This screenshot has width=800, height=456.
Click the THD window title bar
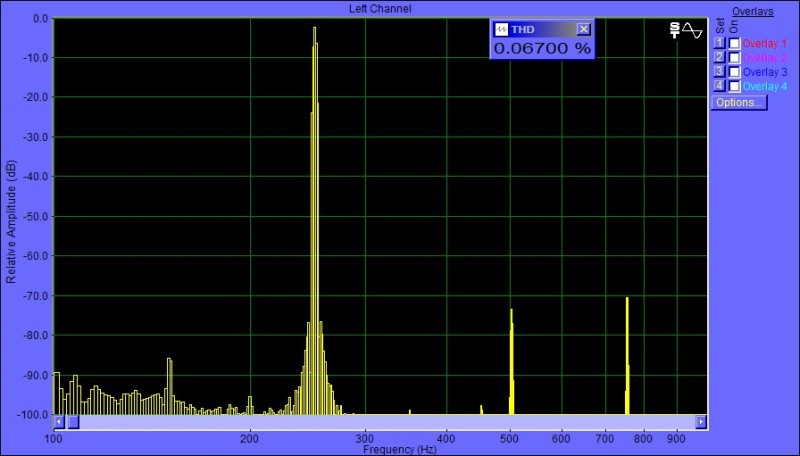coord(542,29)
